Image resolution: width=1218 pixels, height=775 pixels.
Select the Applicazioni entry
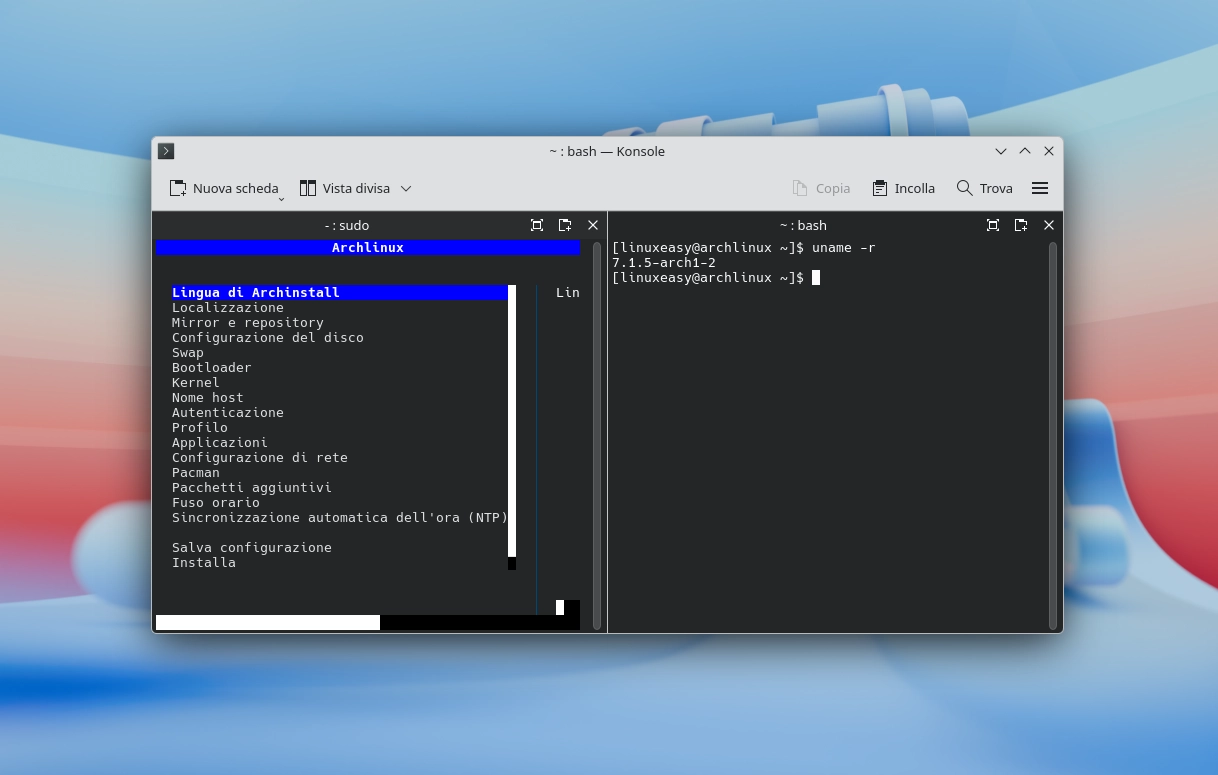tap(220, 442)
